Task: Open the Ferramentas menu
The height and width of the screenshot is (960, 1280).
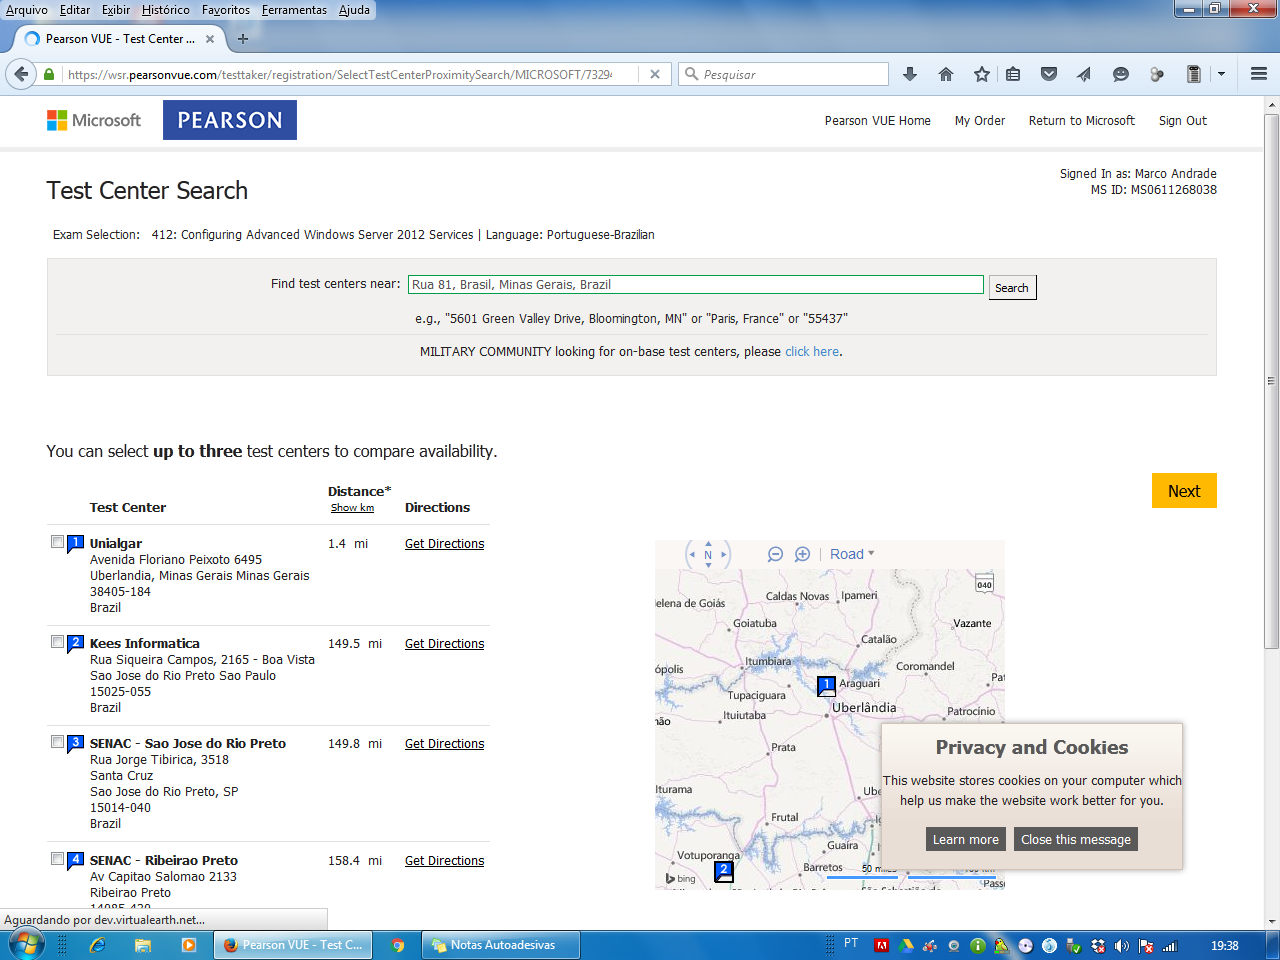Action: click(294, 10)
